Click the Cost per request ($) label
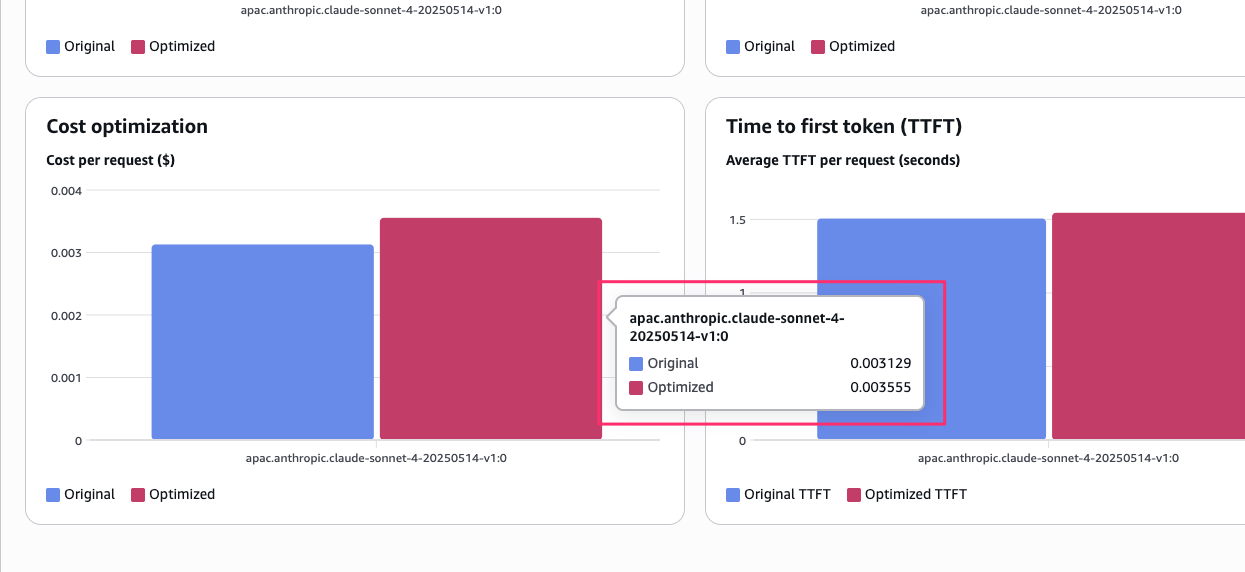Image resolution: width=1245 pixels, height=572 pixels. [111, 160]
